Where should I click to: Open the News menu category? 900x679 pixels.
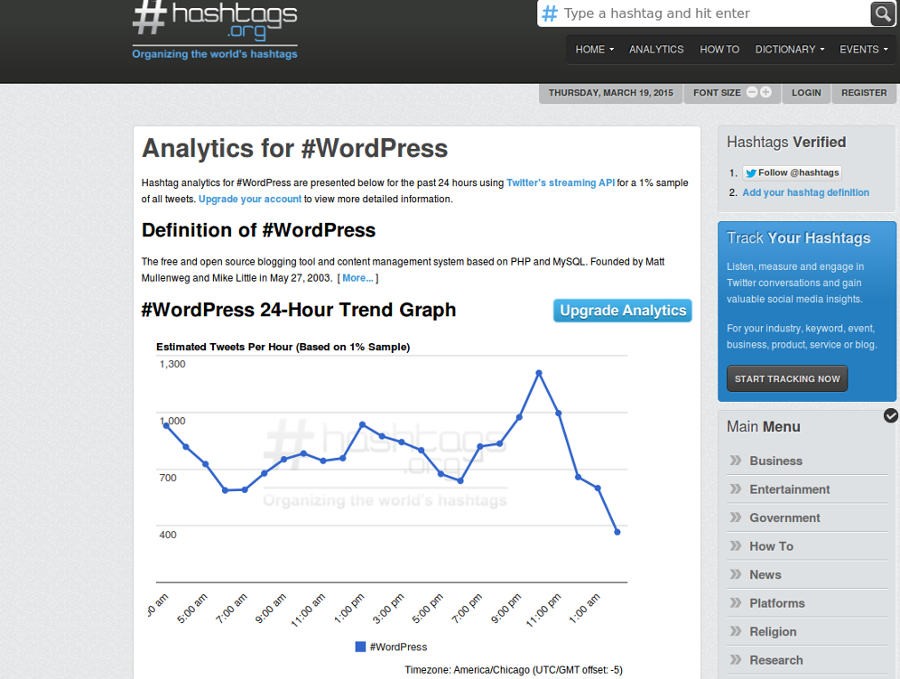[x=765, y=575]
